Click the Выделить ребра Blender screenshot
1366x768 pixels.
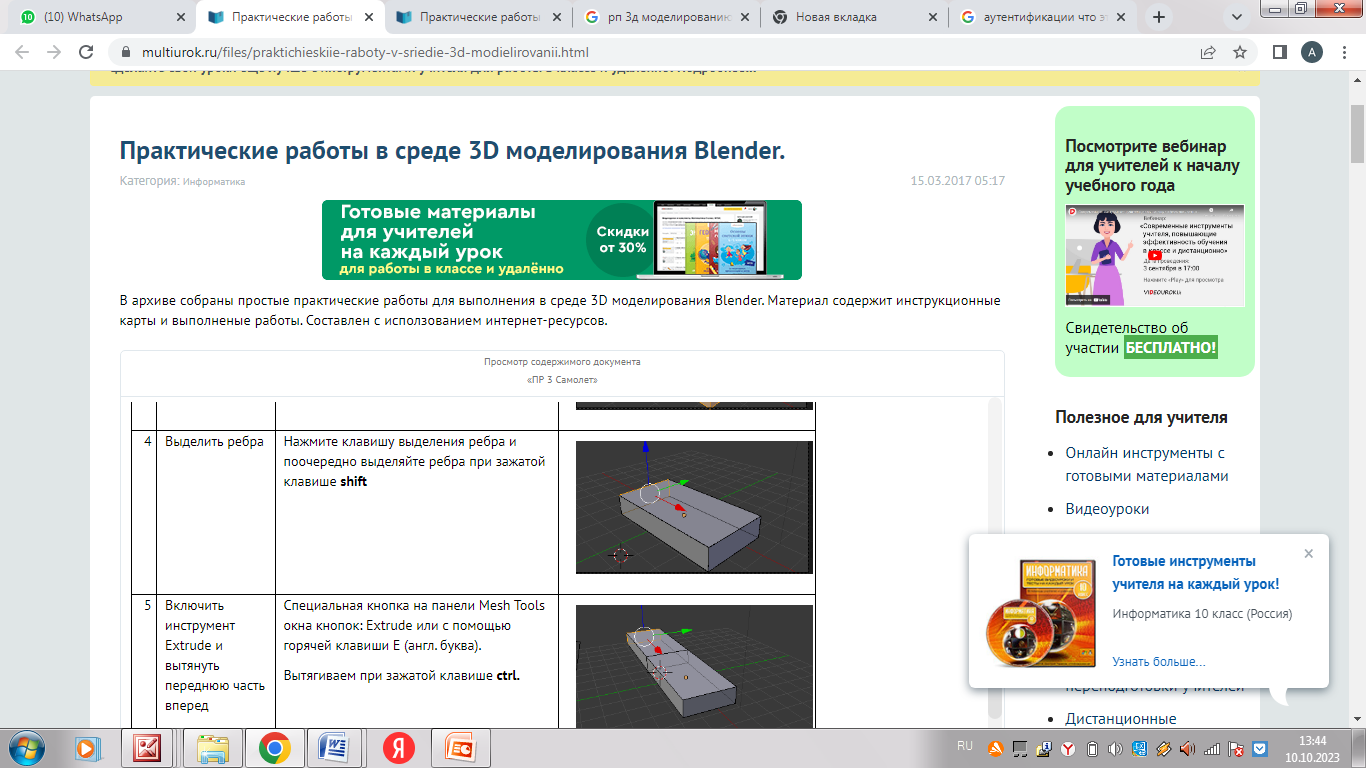click(695, 507)
